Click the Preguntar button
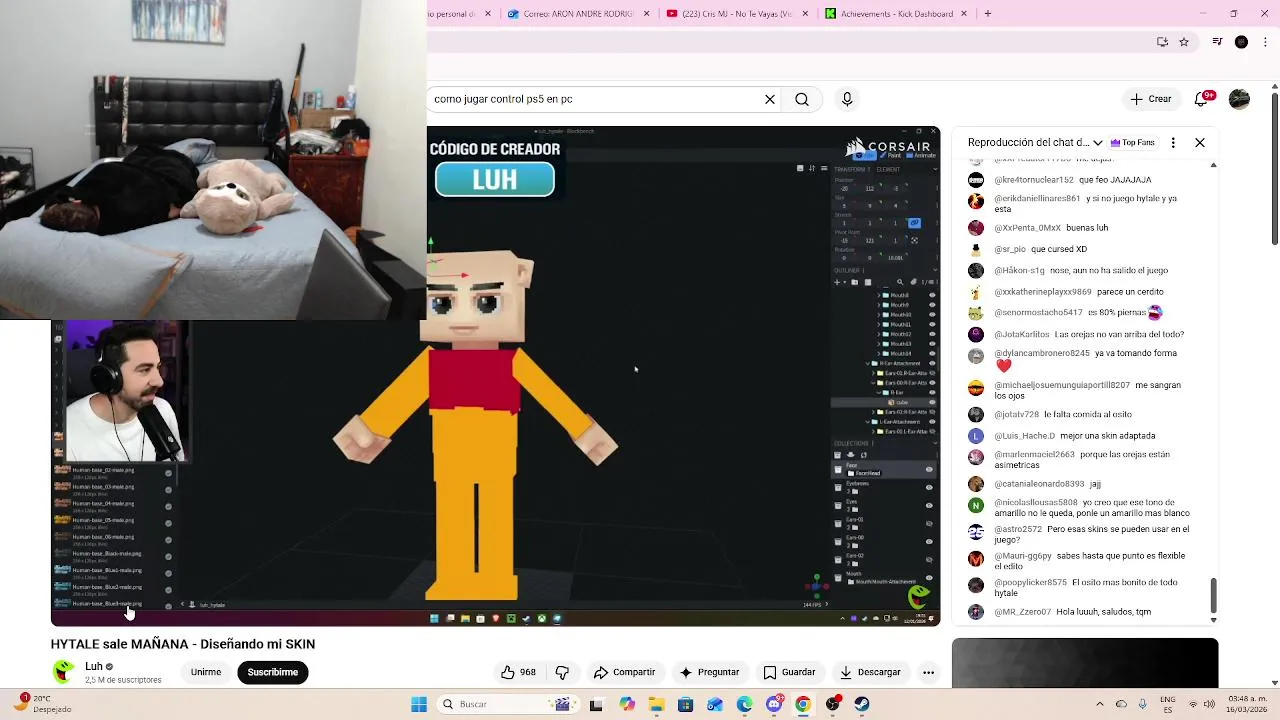The image size is (1280, 720). (709, 672)
